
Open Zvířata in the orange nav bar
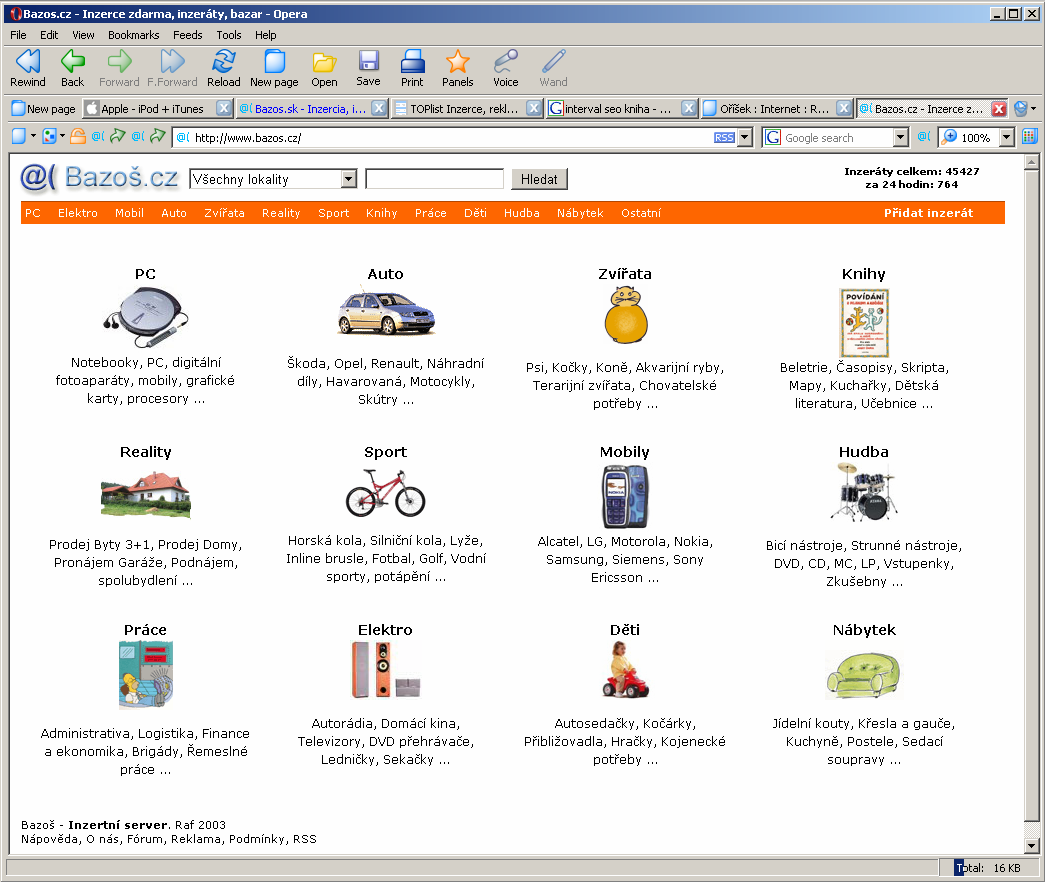coord(224,213)
